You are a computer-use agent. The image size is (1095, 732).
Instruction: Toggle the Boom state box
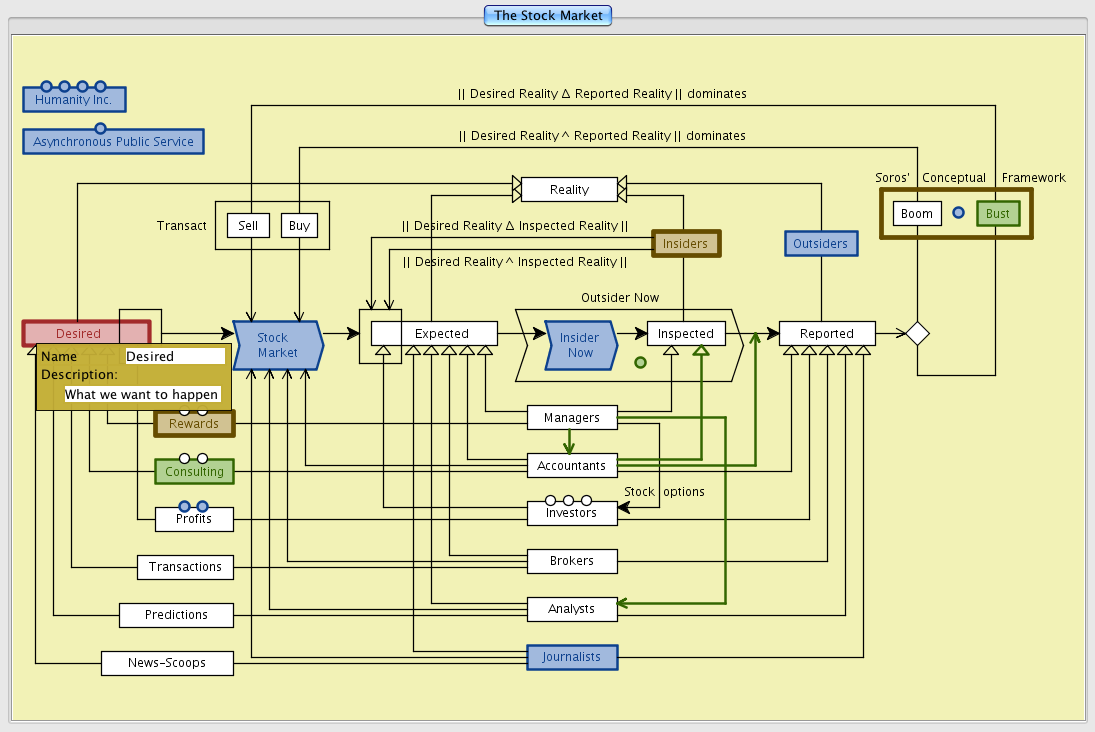916,214
